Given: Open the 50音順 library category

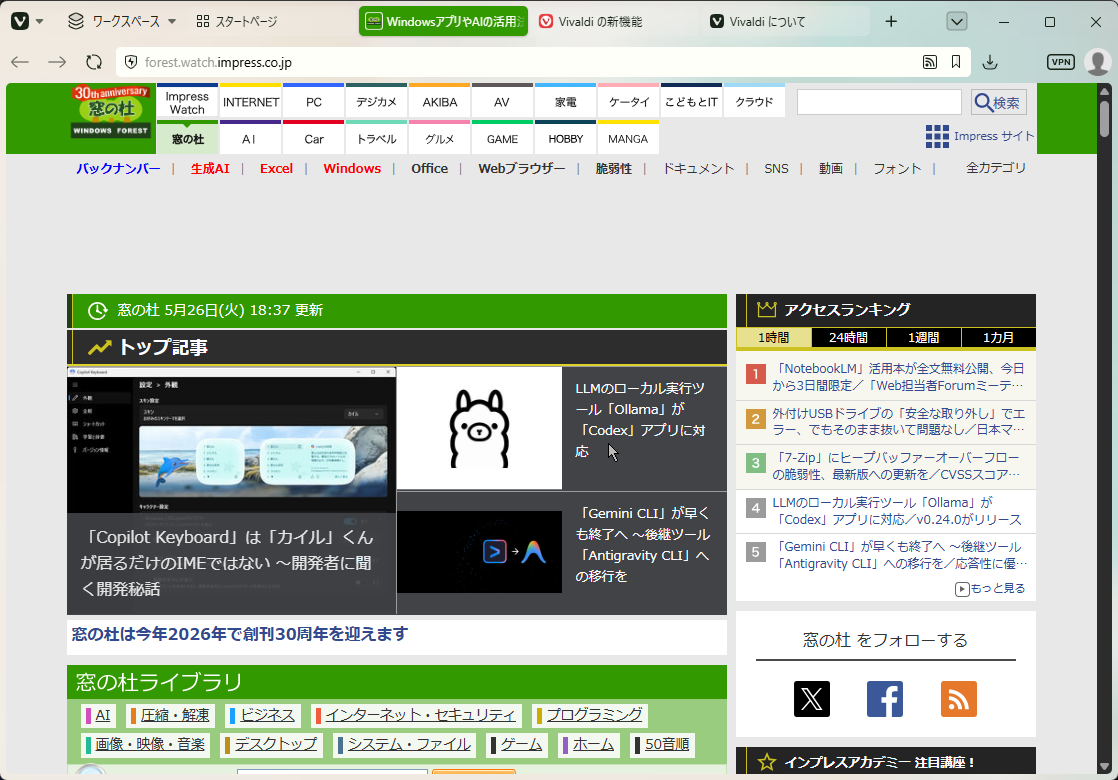Looking at the screenshot, I should [662, 744].
